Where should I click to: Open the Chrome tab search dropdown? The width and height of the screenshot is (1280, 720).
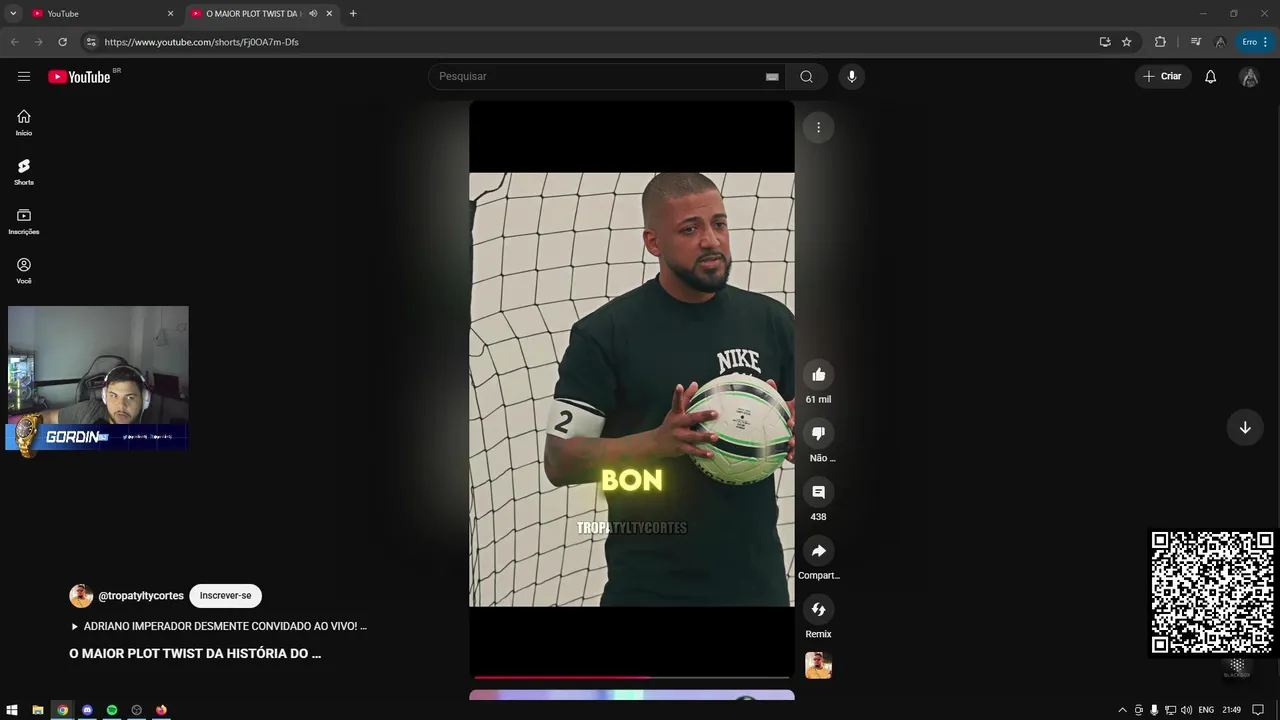point(13,14)
